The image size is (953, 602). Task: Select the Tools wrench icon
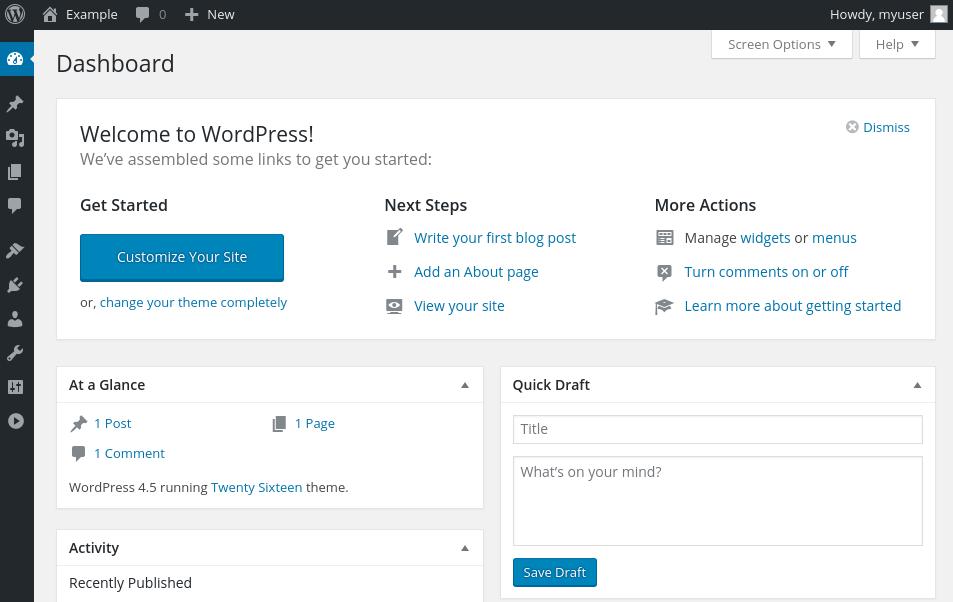[x=15, y=352]
